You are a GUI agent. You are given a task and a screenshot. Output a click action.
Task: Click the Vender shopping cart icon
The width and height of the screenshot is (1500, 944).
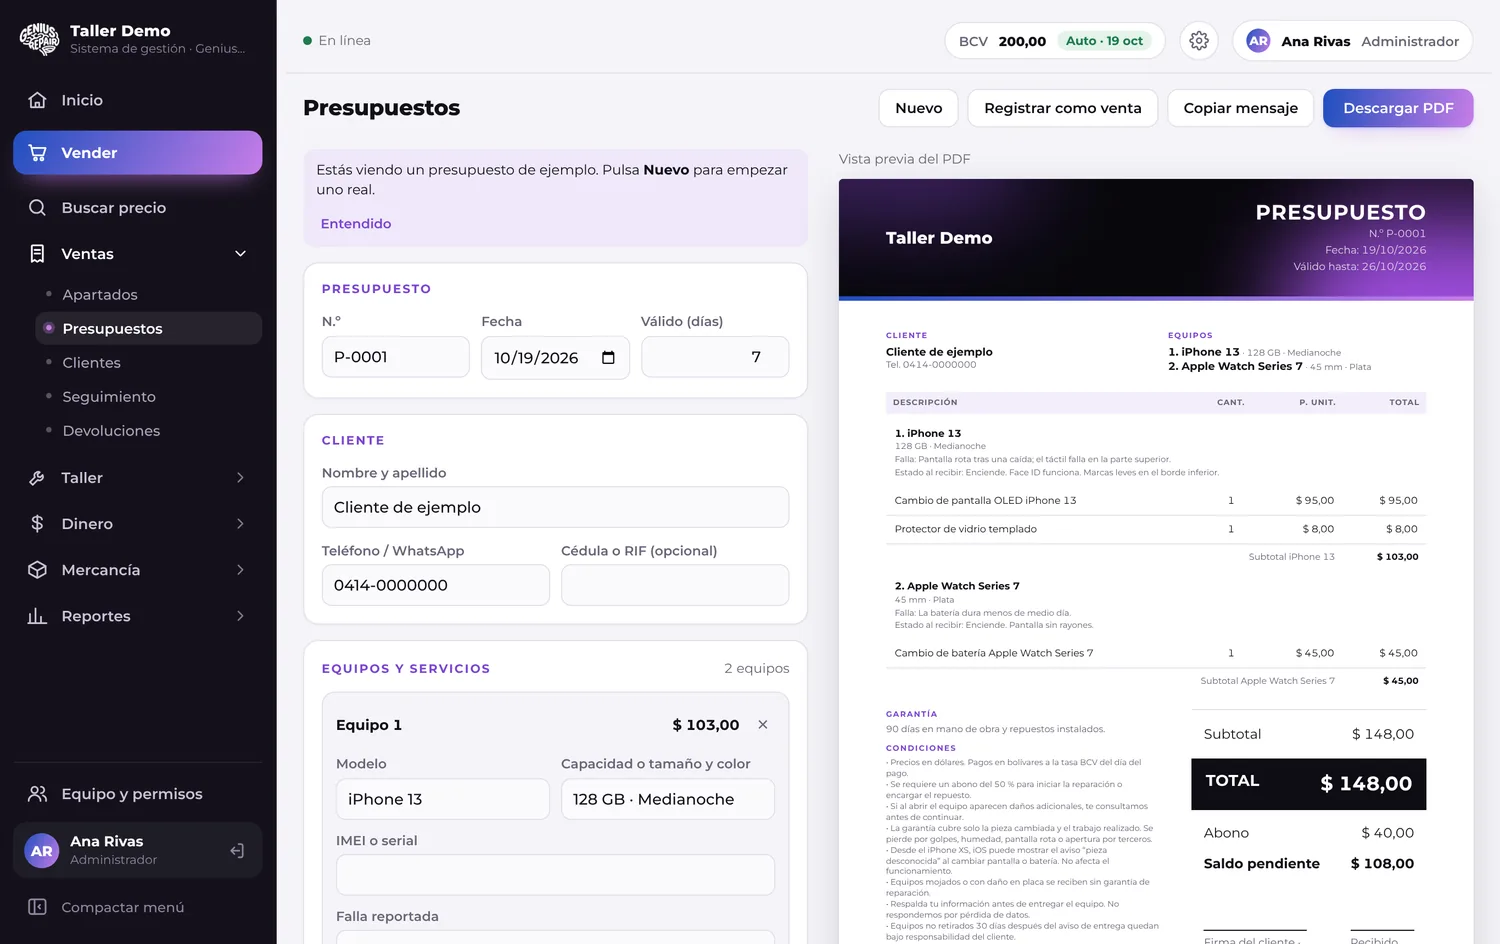pyautogui.click(x=37, y=153)
